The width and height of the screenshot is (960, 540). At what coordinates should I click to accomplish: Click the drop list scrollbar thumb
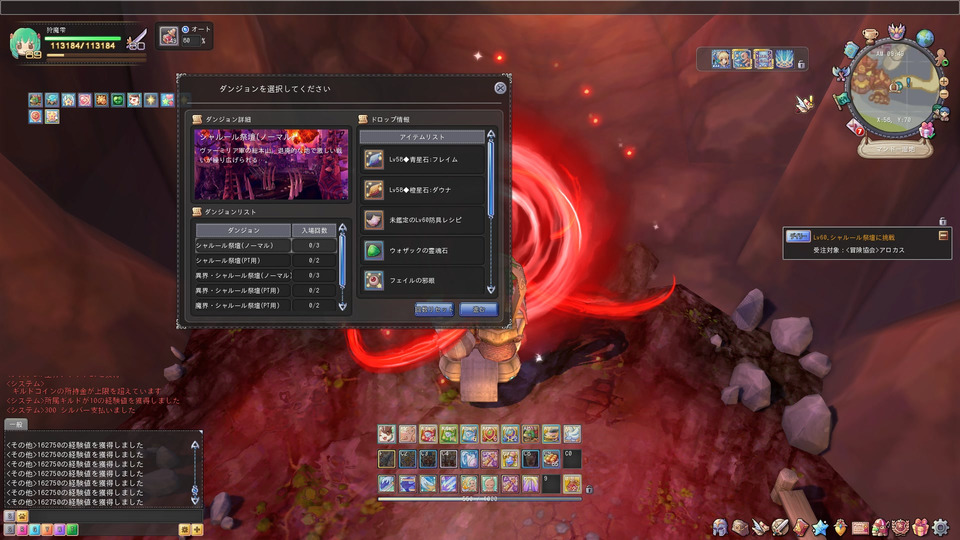tap(490, 179)
